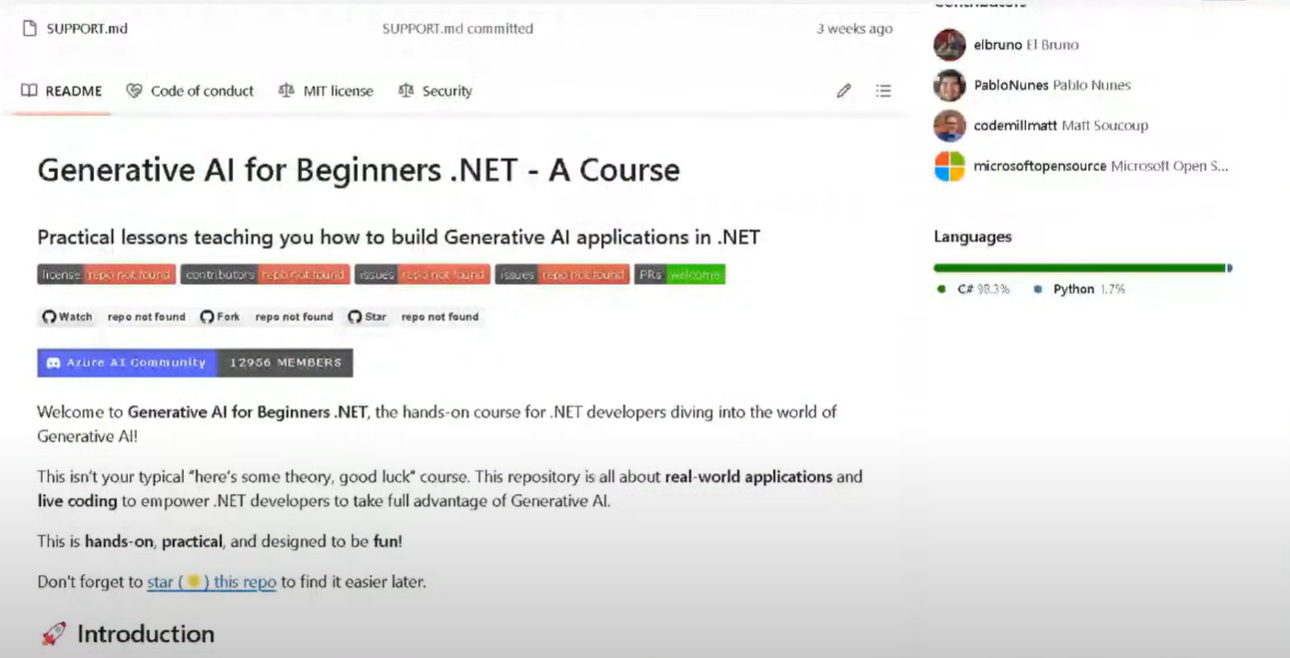This screenshot has height=658, width=1290.
Task: Edit the README with the pencil icon
Action: click(844, 91)
